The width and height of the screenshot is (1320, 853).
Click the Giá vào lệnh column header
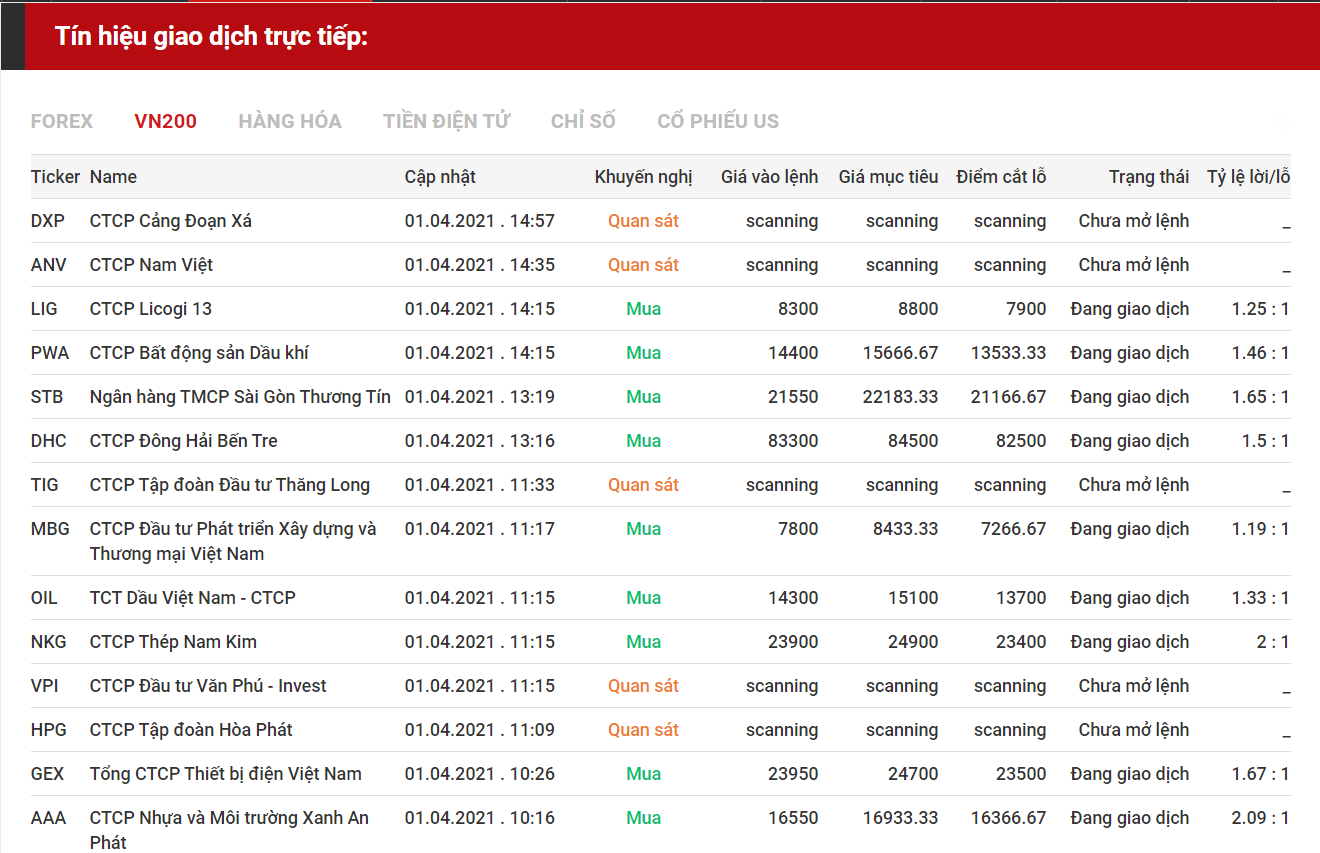click(x=769, y=177)
